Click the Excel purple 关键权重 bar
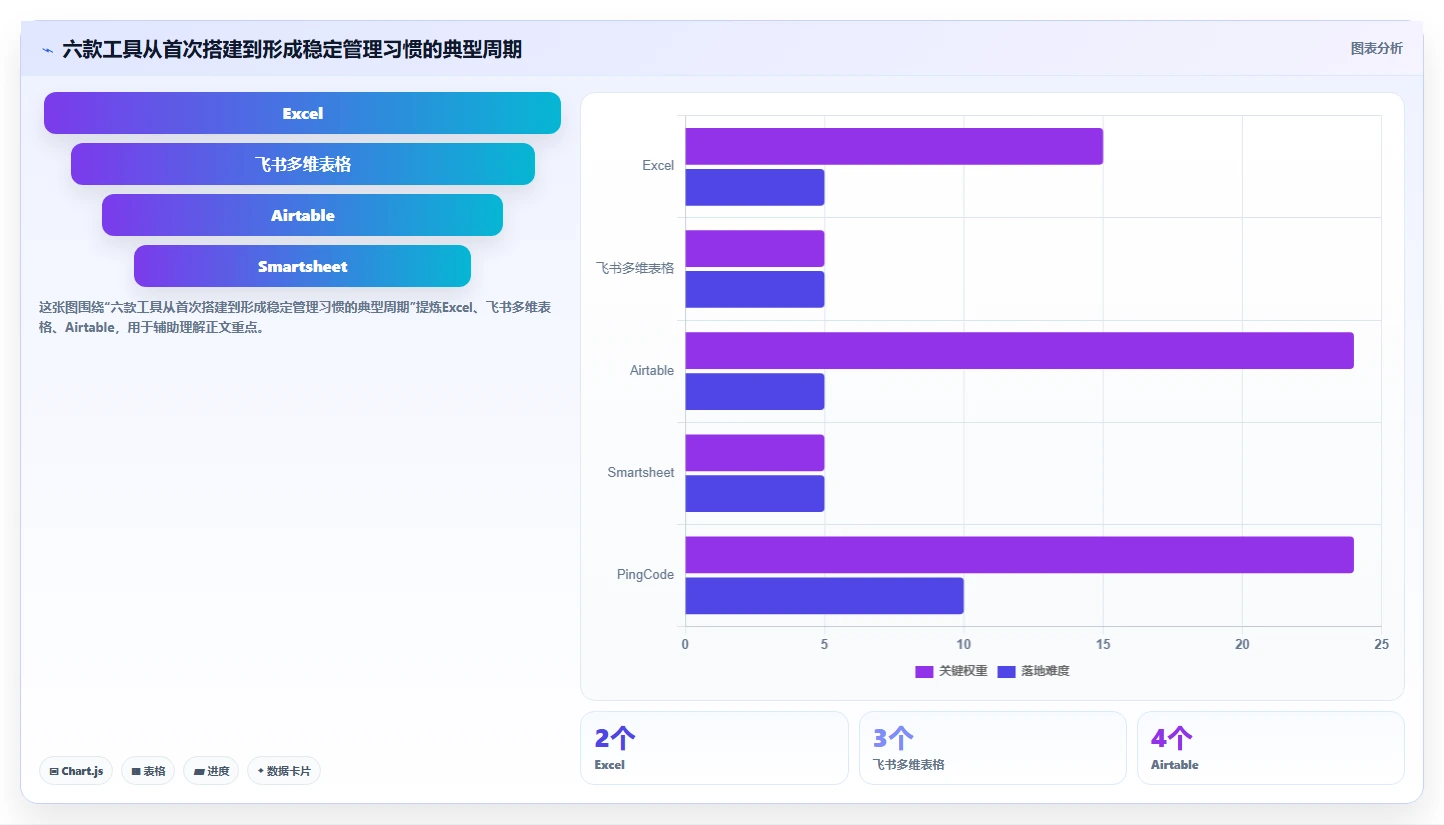The image size is (1444, 825). (894, 146)
